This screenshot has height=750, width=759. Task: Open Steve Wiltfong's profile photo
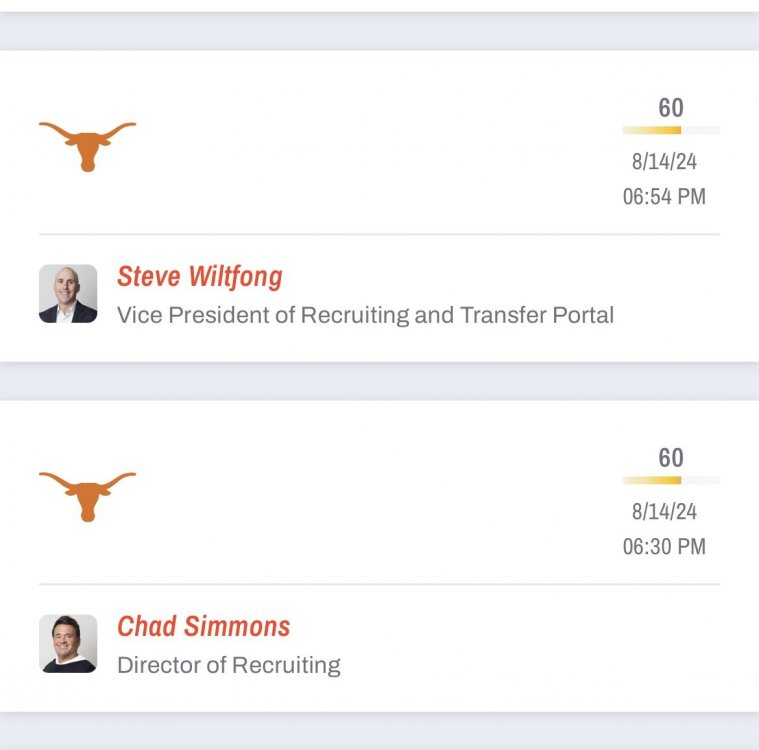68,294
